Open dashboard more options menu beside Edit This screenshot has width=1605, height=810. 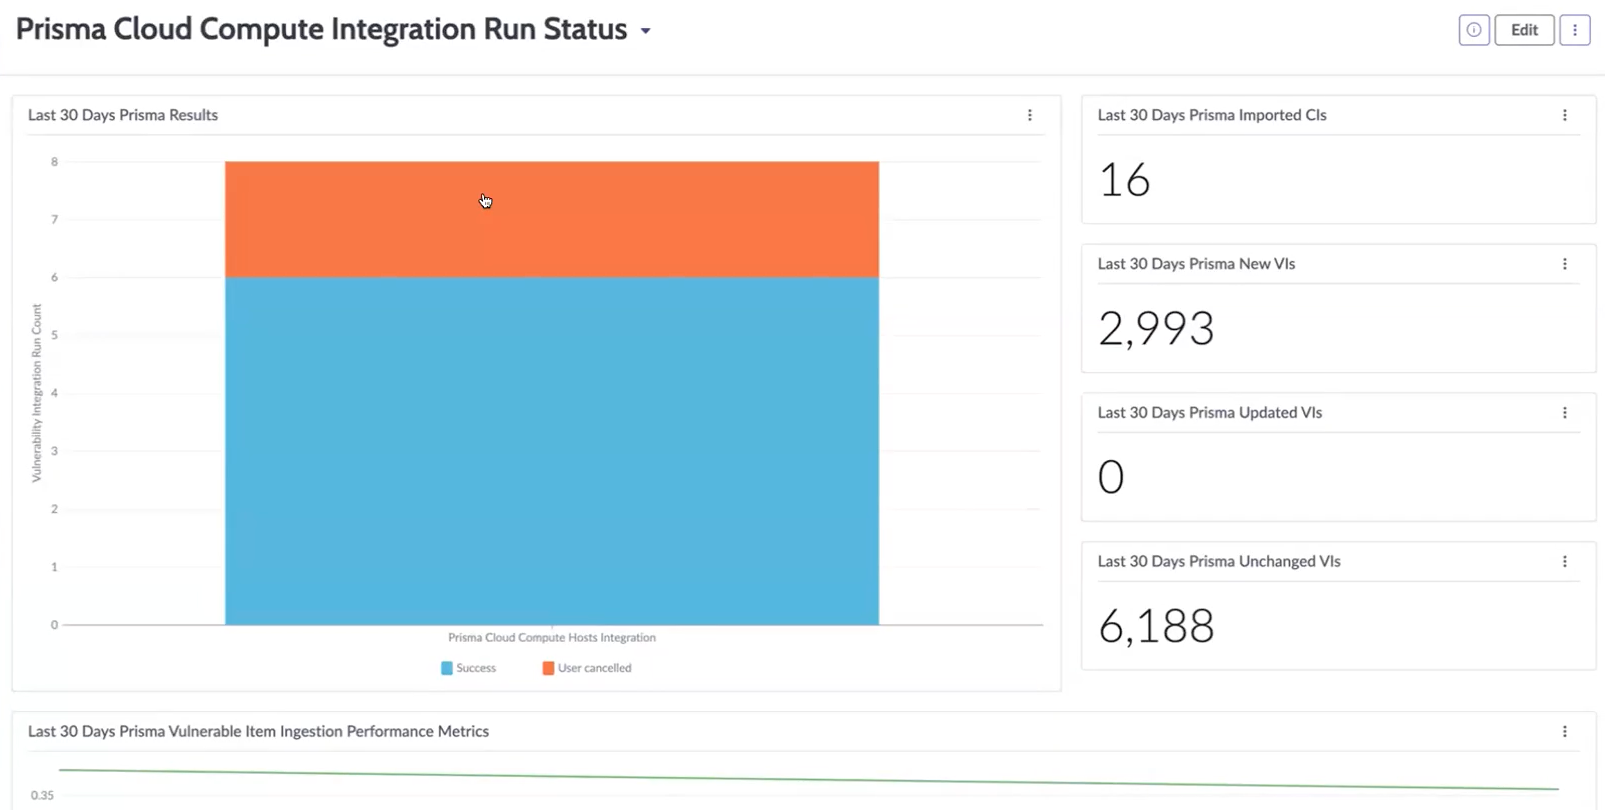1575,30
